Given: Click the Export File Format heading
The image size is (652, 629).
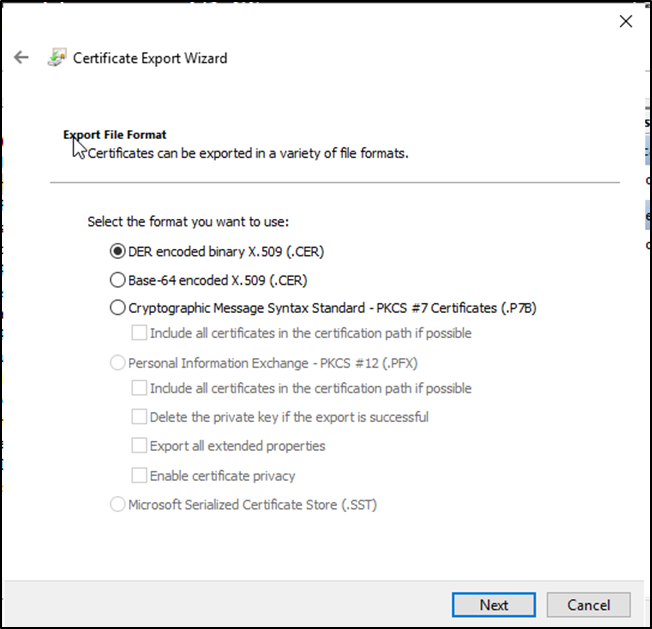Looking at the screenshot, I should [115, 134].
